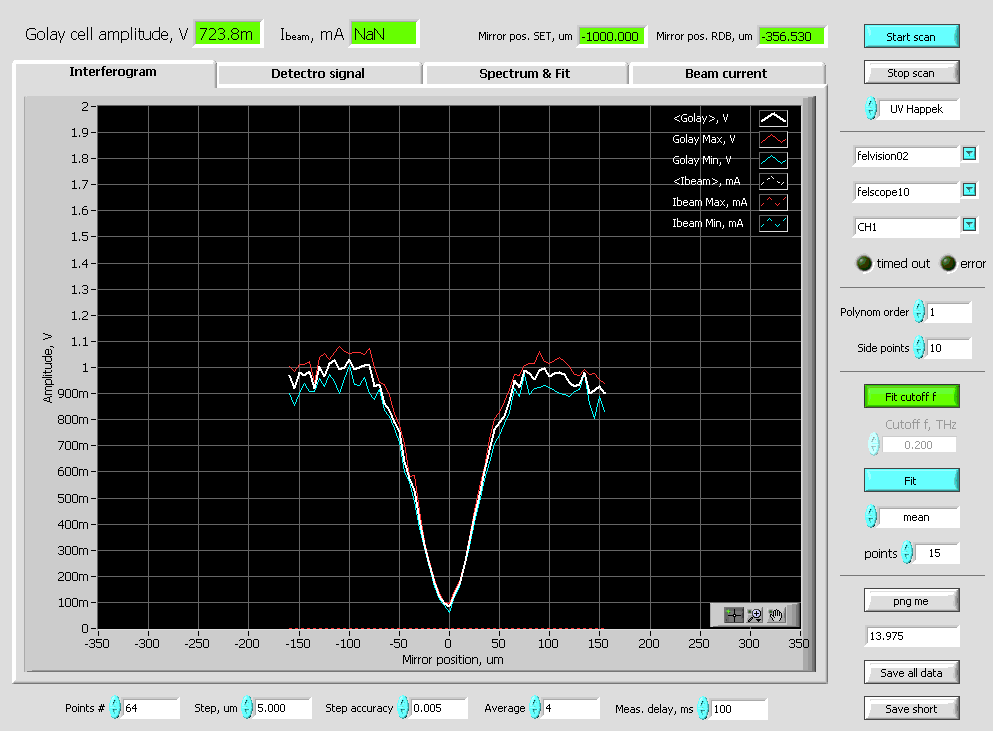Image resolution: width=993 pixels, height=731 pixels.
Task: Click Save all data button
Action: coord(911,673)
